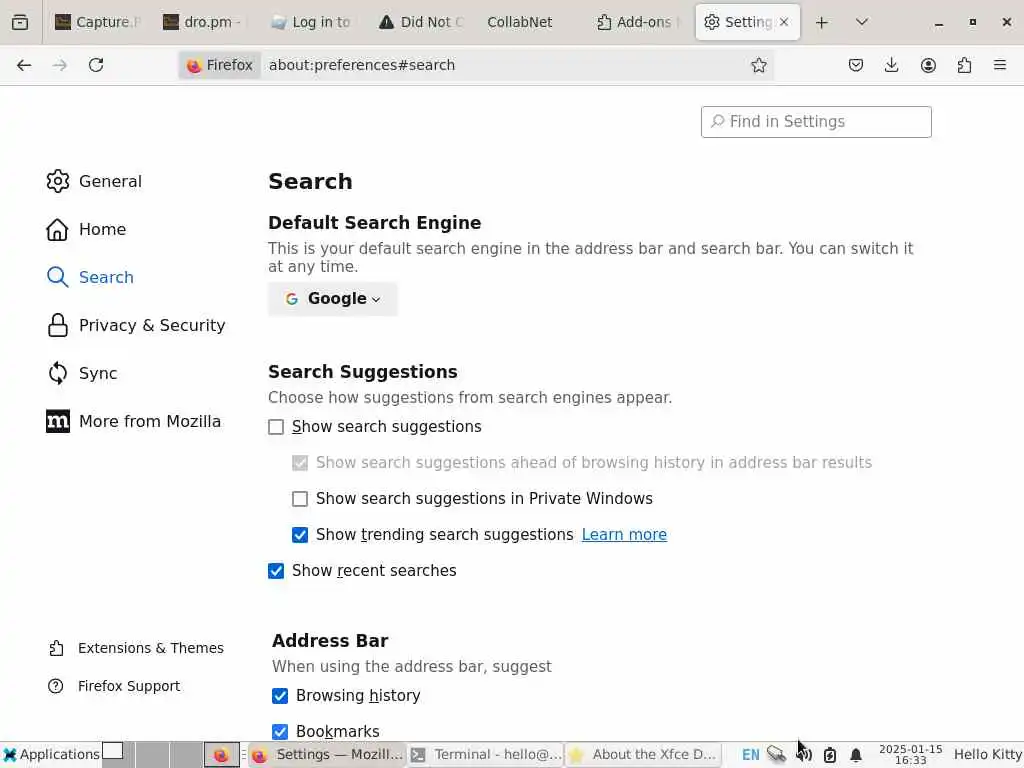The image size is (1024, 768).
Task: Toggle suggestions in Private Windows checkbox
Action: [x=300, y=499]
